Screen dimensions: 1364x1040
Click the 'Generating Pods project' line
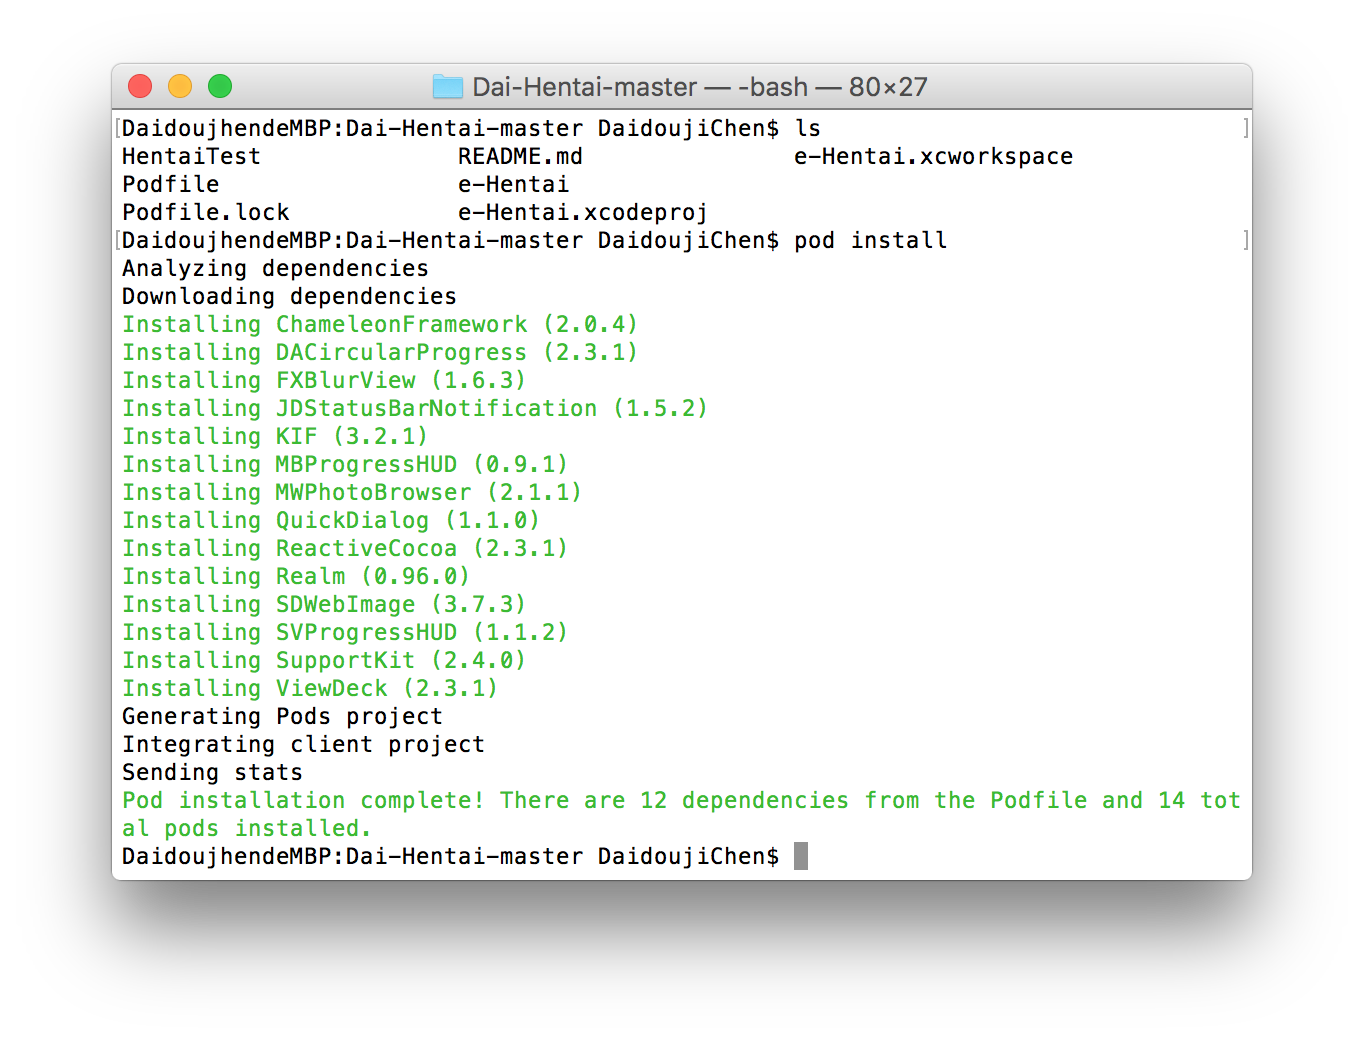click(x=282, y=717)
